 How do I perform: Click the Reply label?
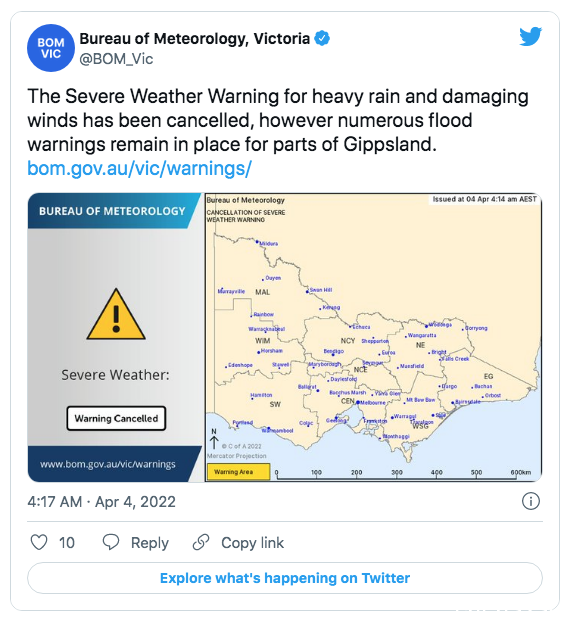150,543
